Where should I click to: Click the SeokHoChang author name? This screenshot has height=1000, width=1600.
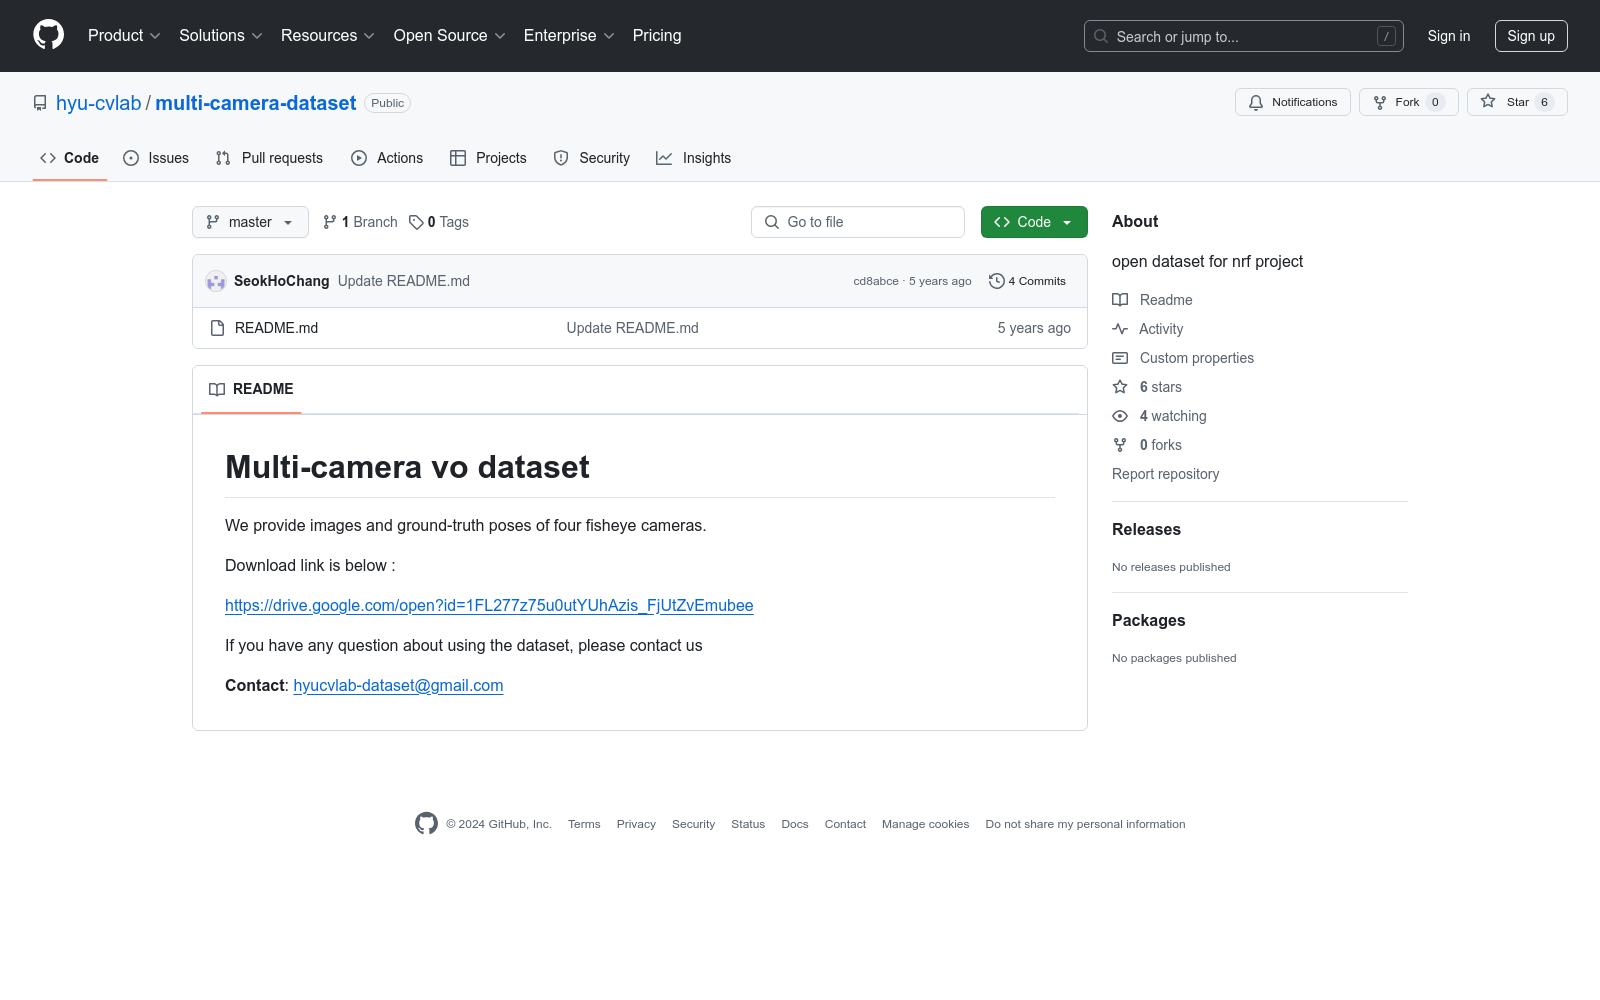click(282, 281)
